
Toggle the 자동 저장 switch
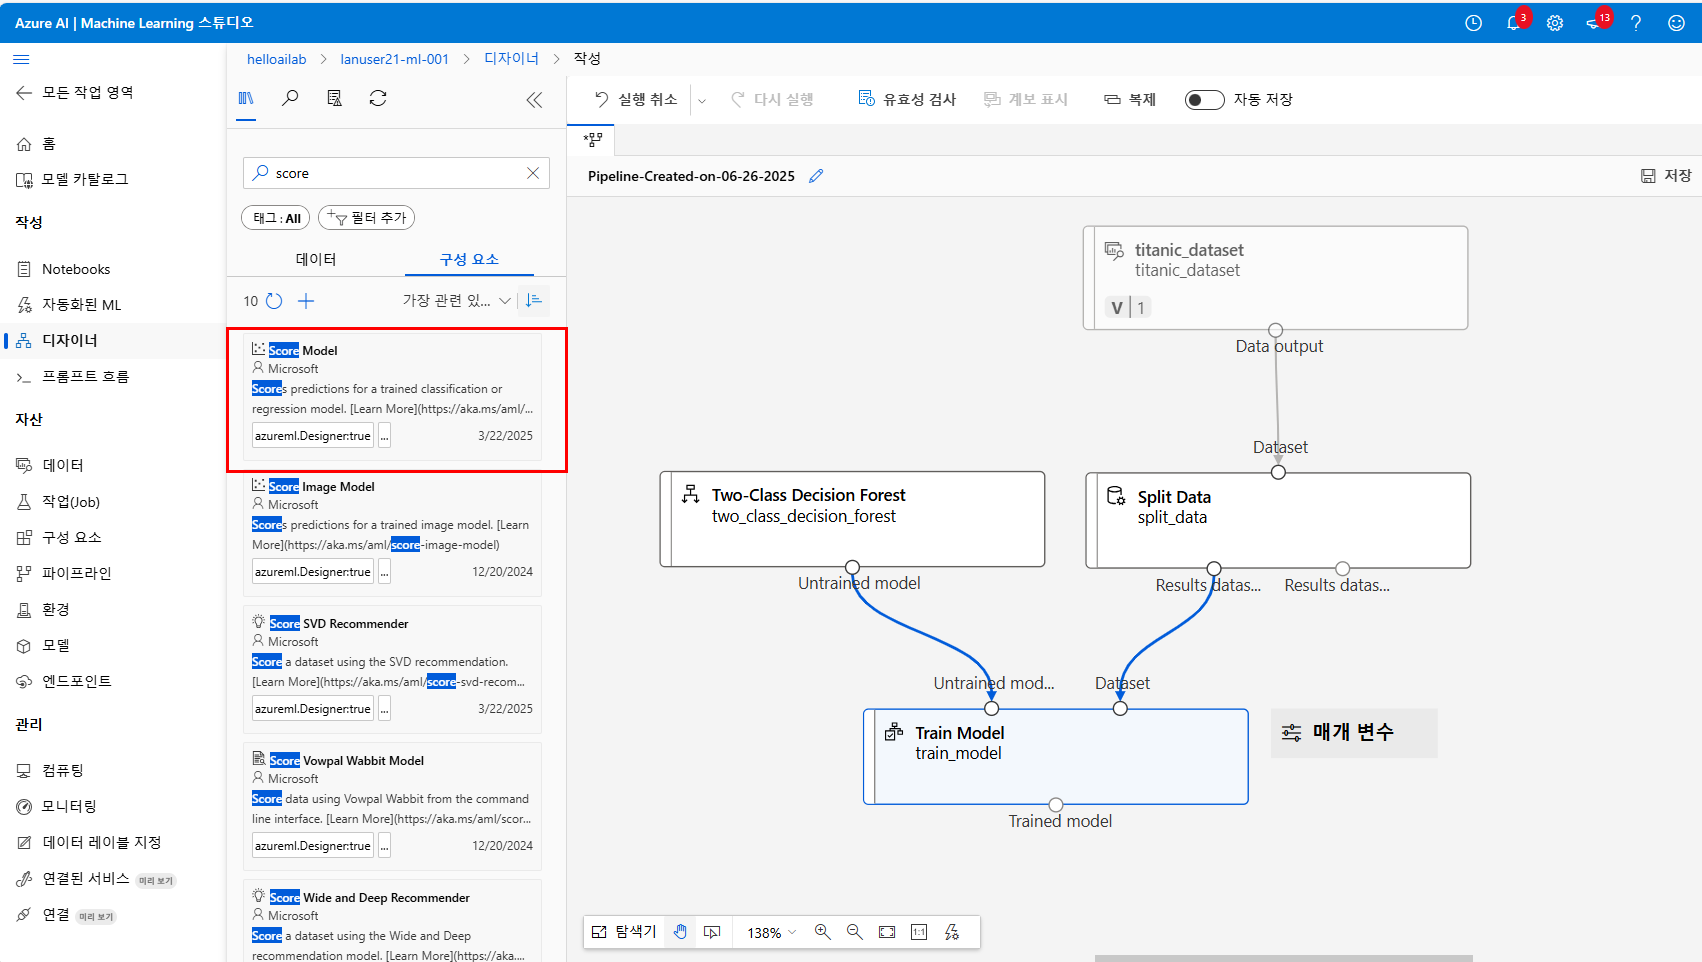(1204, 100)
